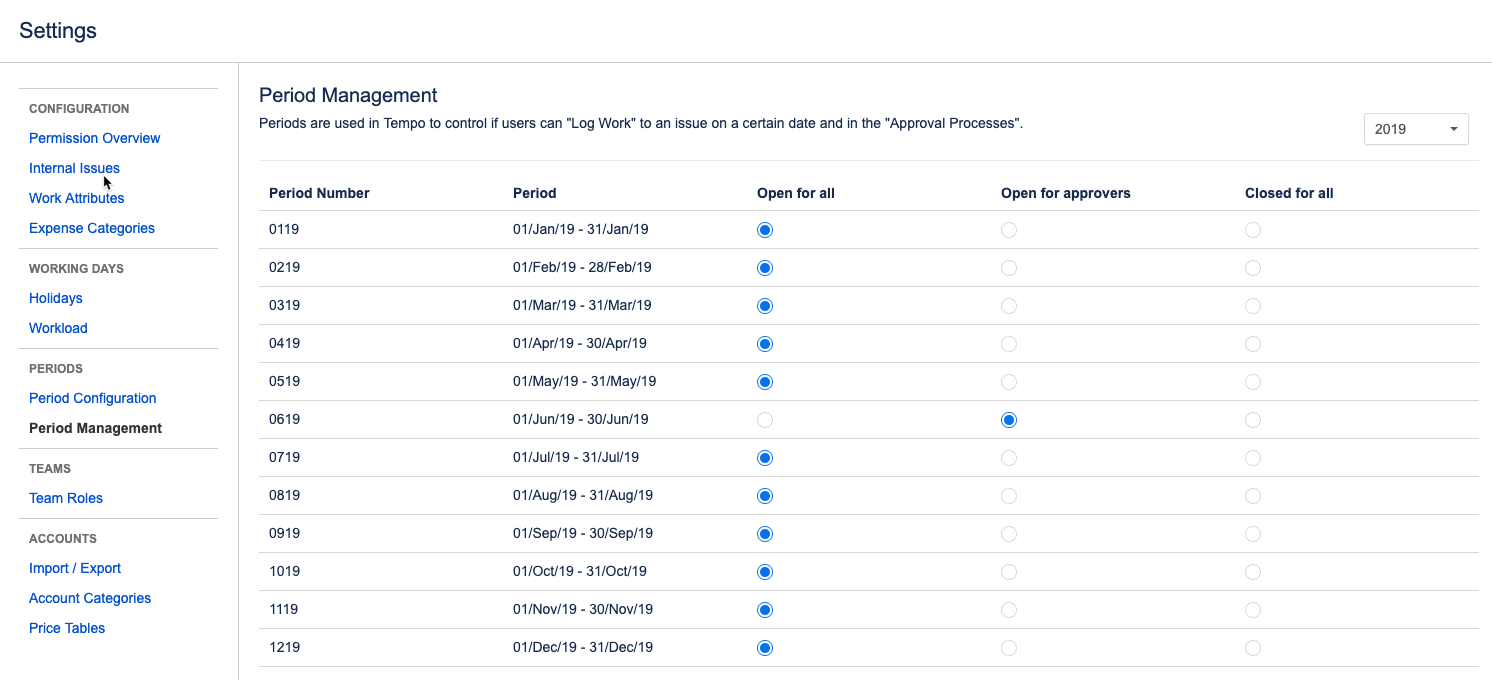Open the Internal Issues page
The image size is (1492, 680).
(x=74, y=168)
